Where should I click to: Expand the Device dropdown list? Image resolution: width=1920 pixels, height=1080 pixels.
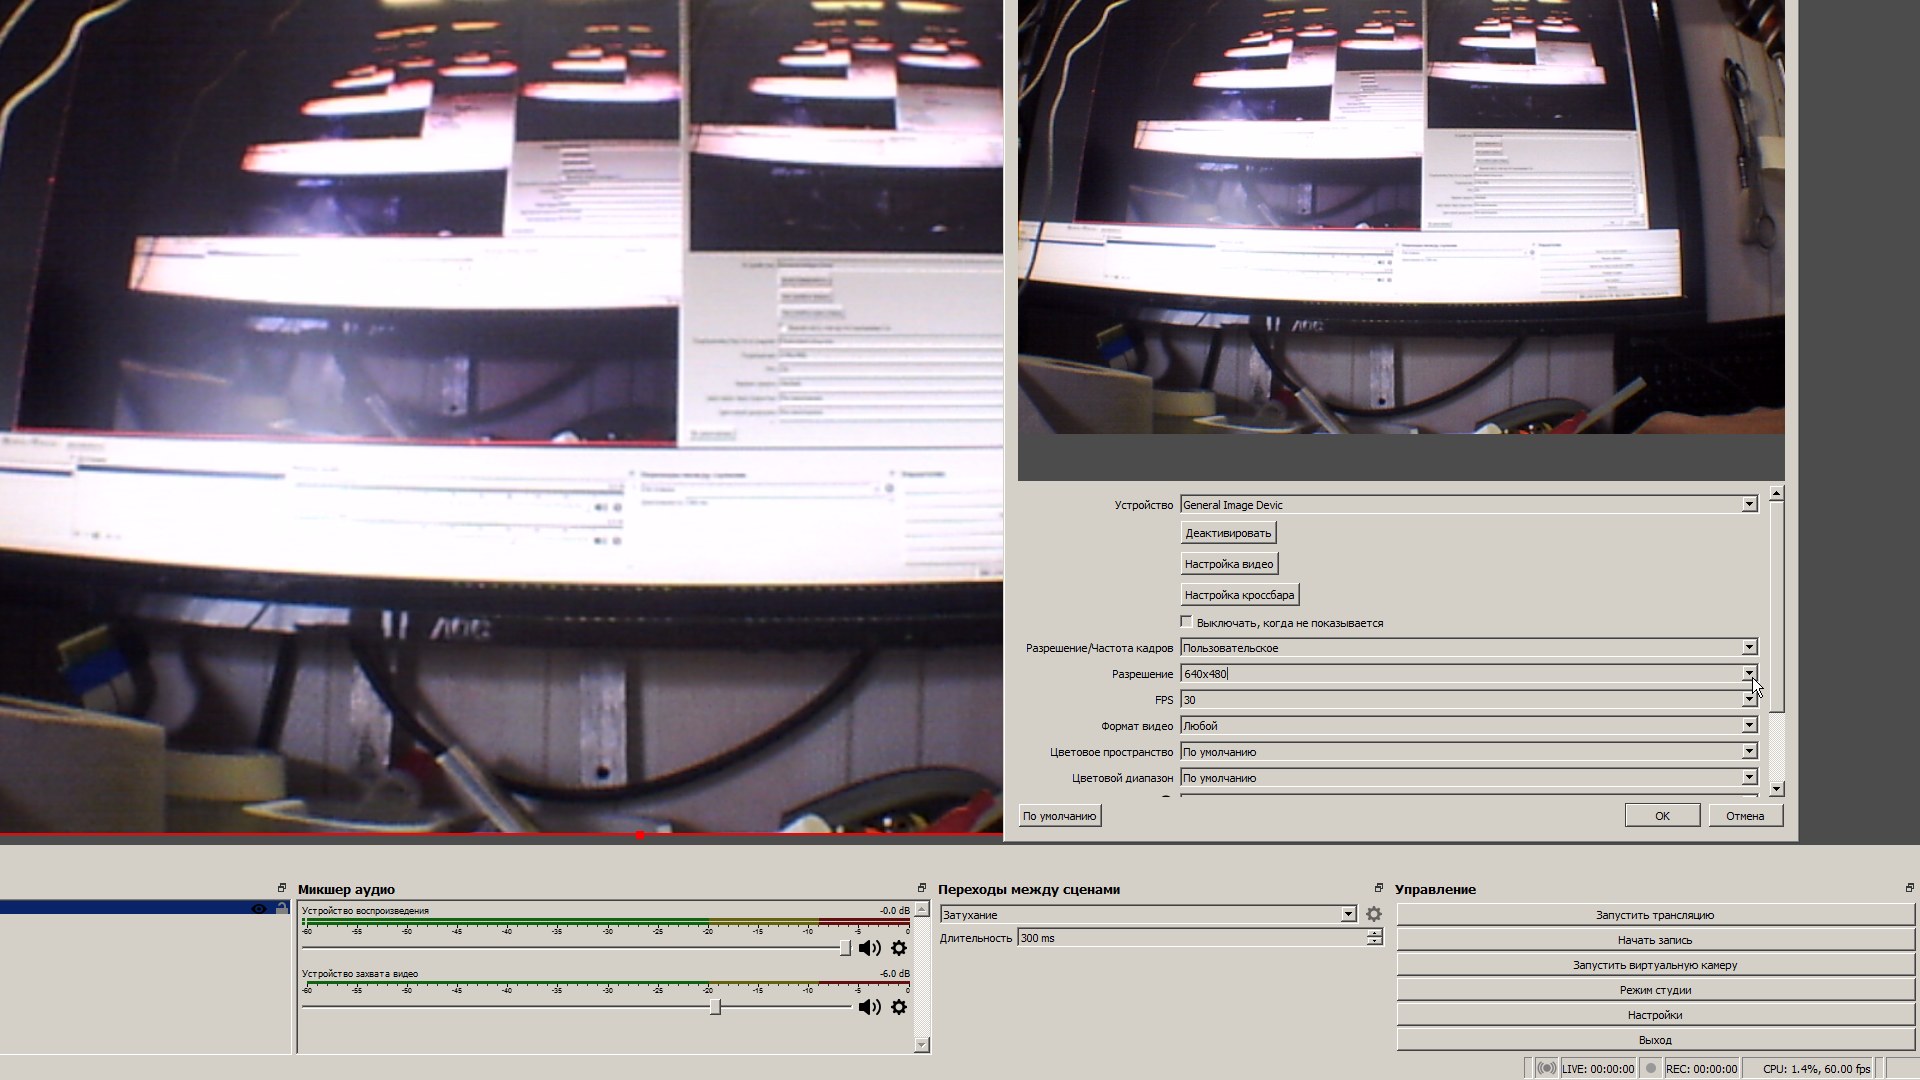click(x=1749, y=505)
